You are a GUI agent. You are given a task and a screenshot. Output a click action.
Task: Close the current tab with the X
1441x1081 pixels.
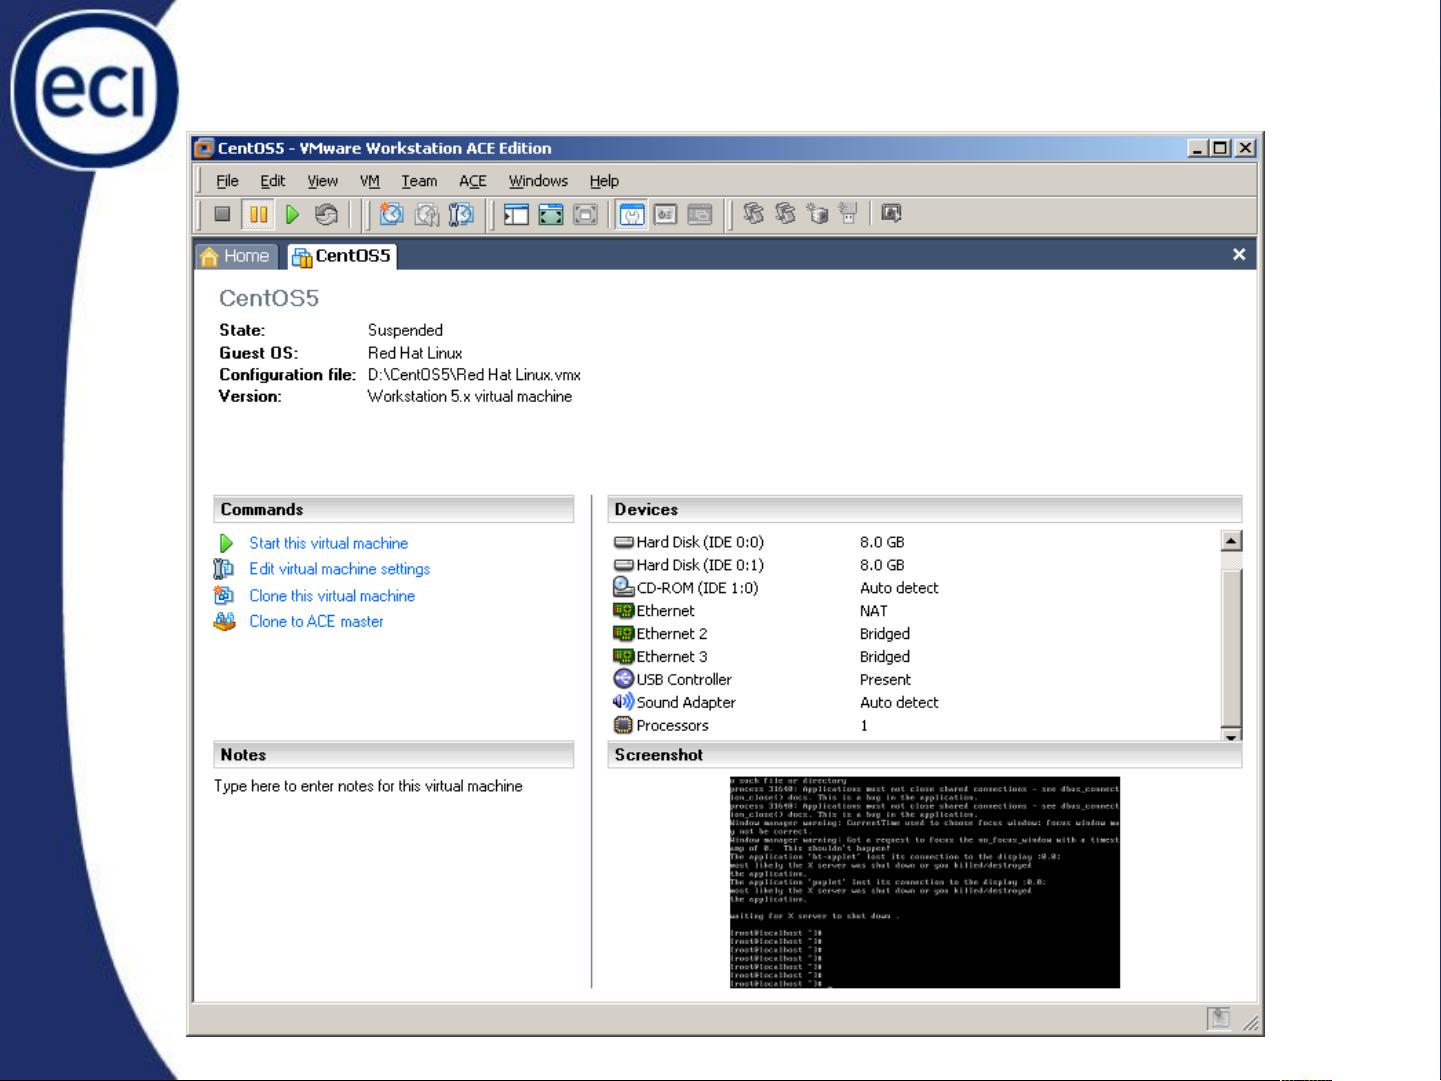pos(1239,254)
